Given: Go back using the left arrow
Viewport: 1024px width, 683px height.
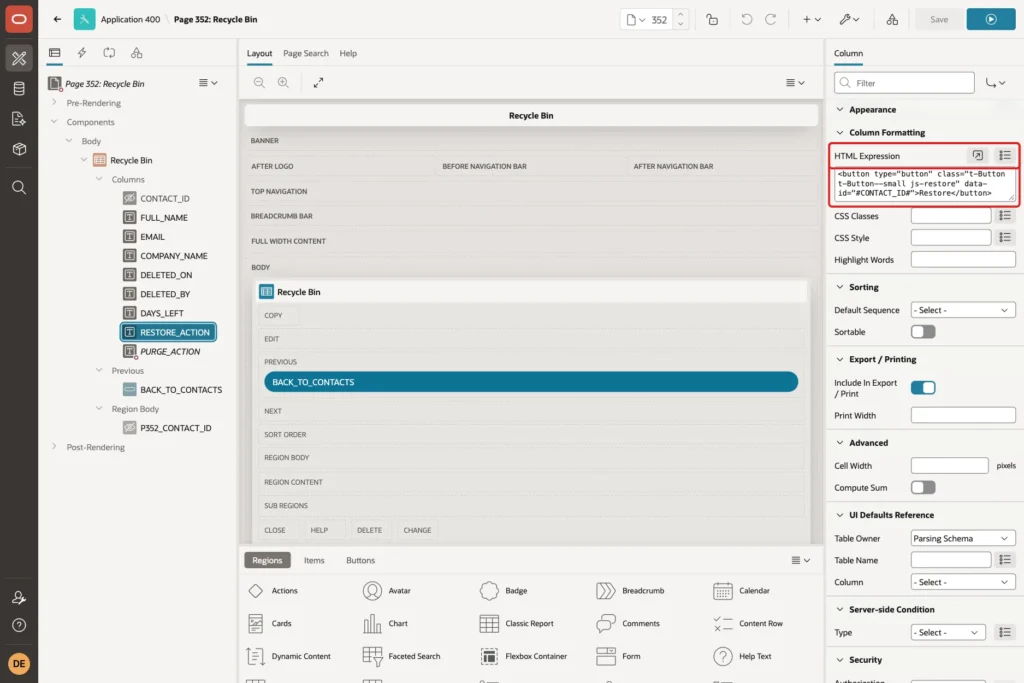Looking at the screenshot, I should tap(57, 19).
